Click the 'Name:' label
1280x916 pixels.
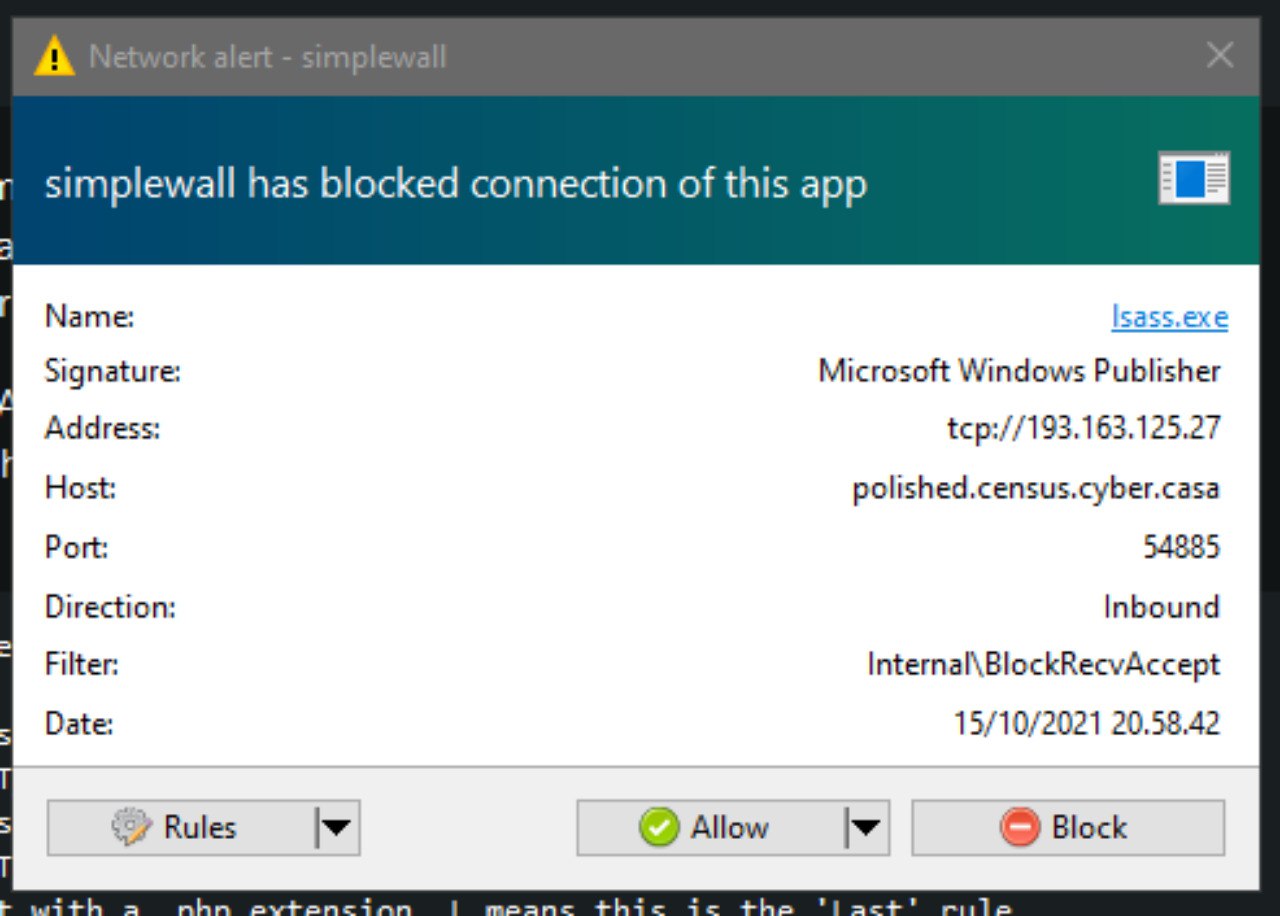coord(90,317)
